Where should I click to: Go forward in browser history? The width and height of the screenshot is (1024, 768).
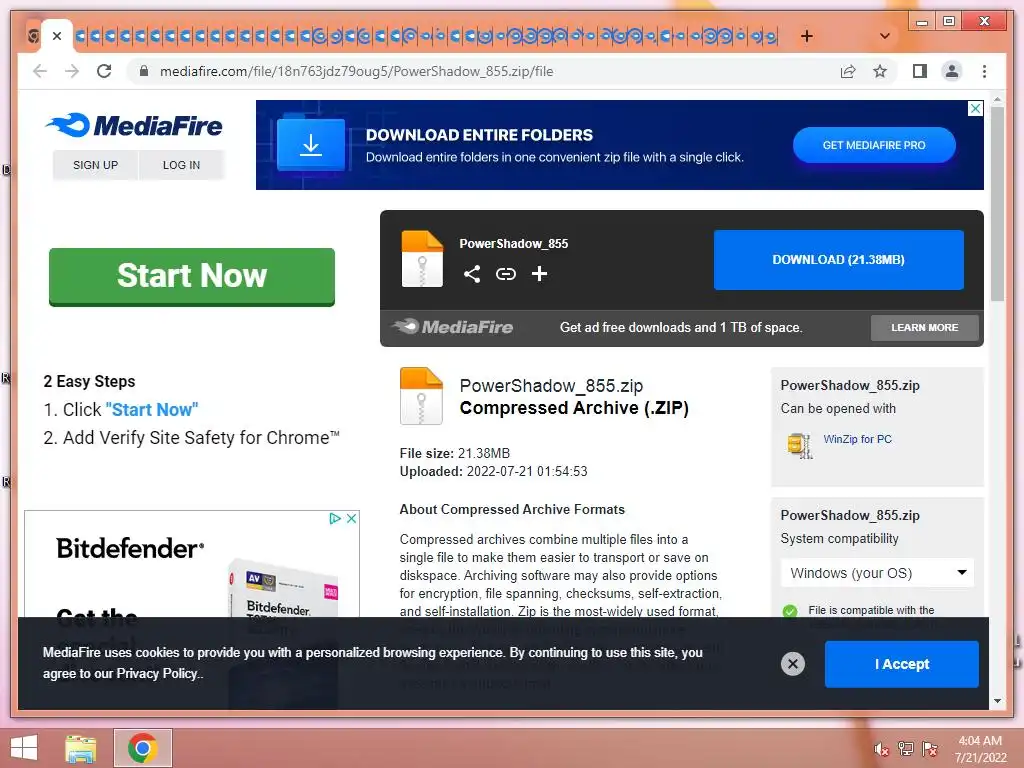point(72,71)
